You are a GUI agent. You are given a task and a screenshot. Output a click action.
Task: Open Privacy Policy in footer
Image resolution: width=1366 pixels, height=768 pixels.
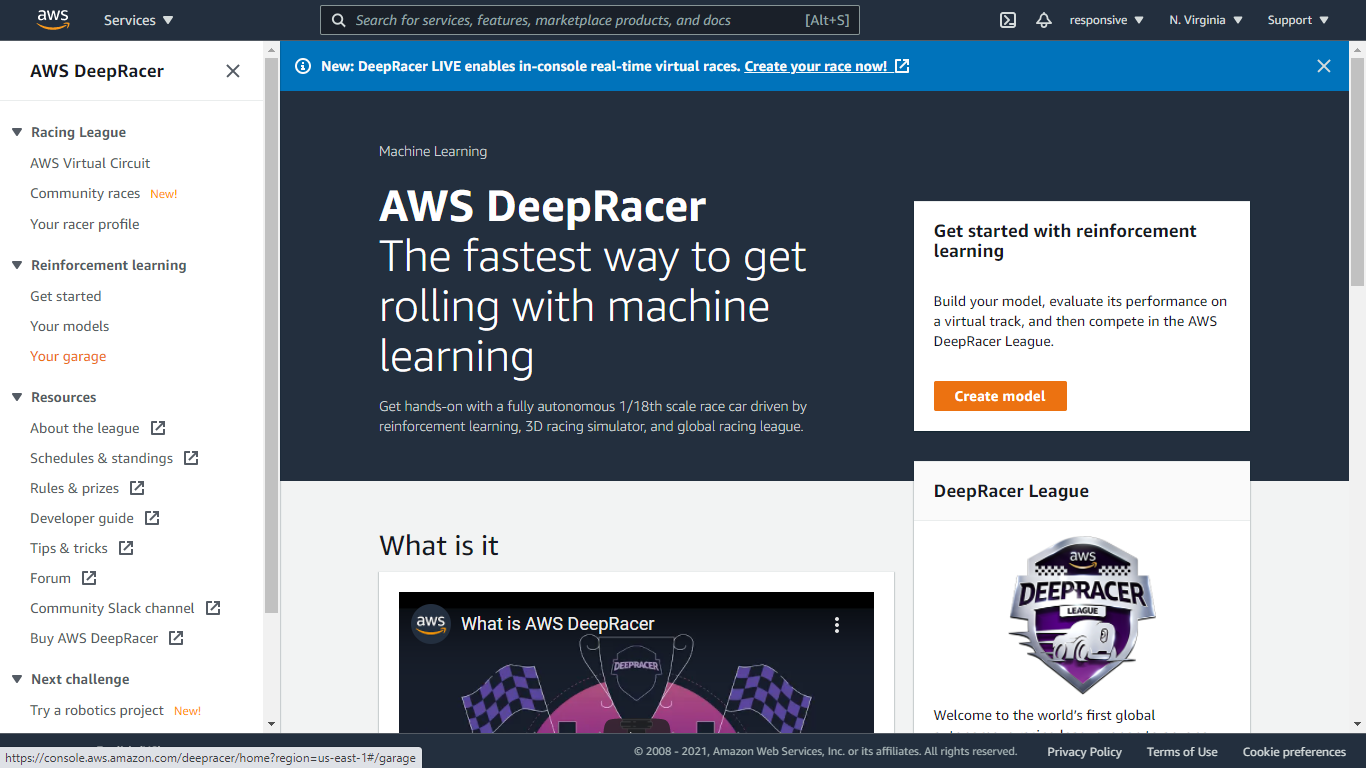(1084, 752)
